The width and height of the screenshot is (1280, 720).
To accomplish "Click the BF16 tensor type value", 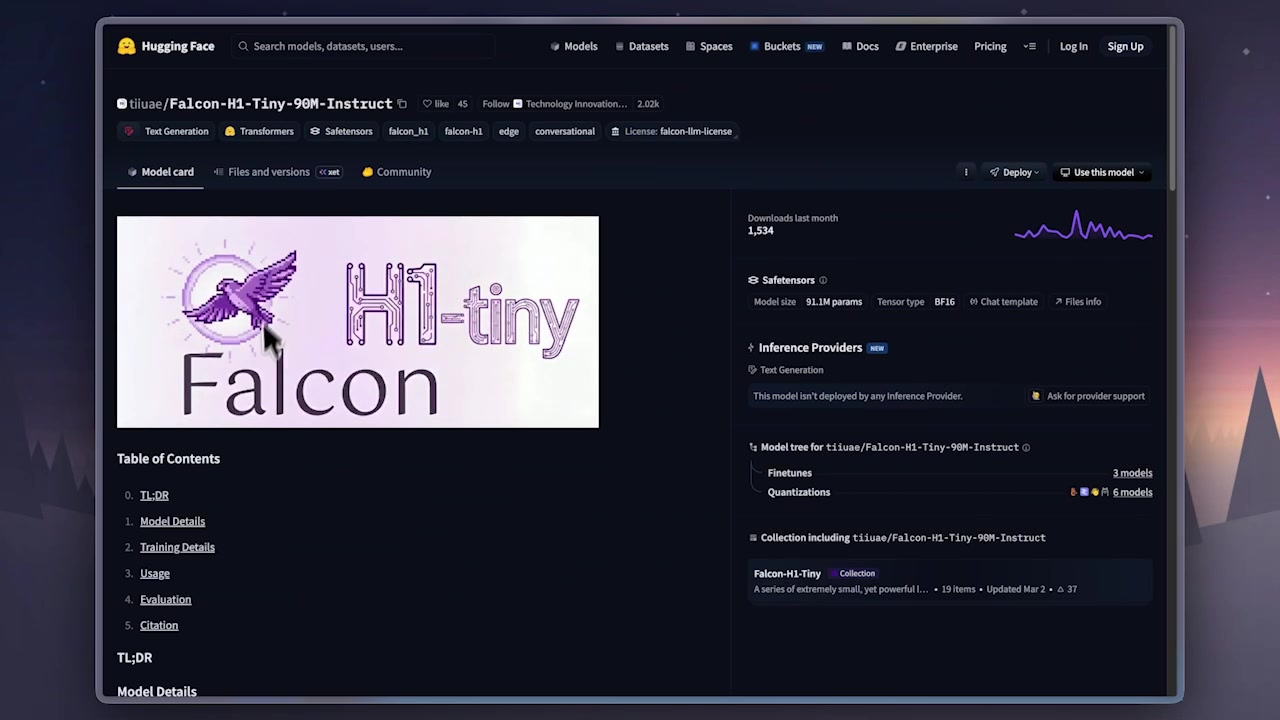I will 944,302.
